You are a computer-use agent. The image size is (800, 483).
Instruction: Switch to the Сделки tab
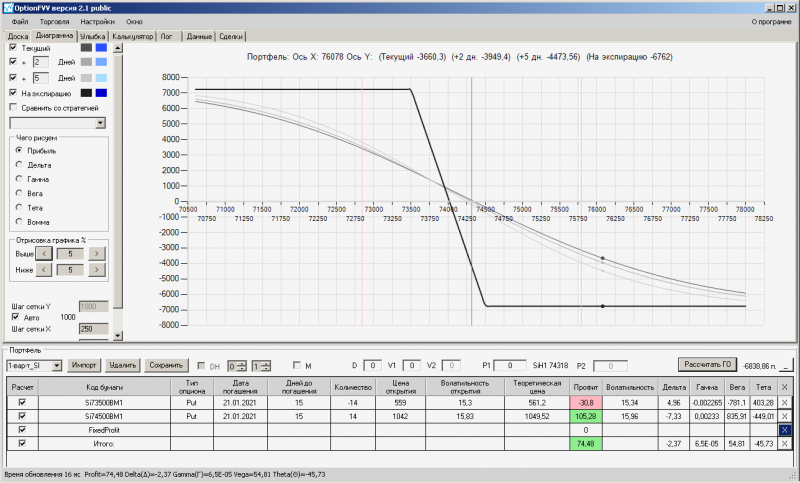pos(231,36)
